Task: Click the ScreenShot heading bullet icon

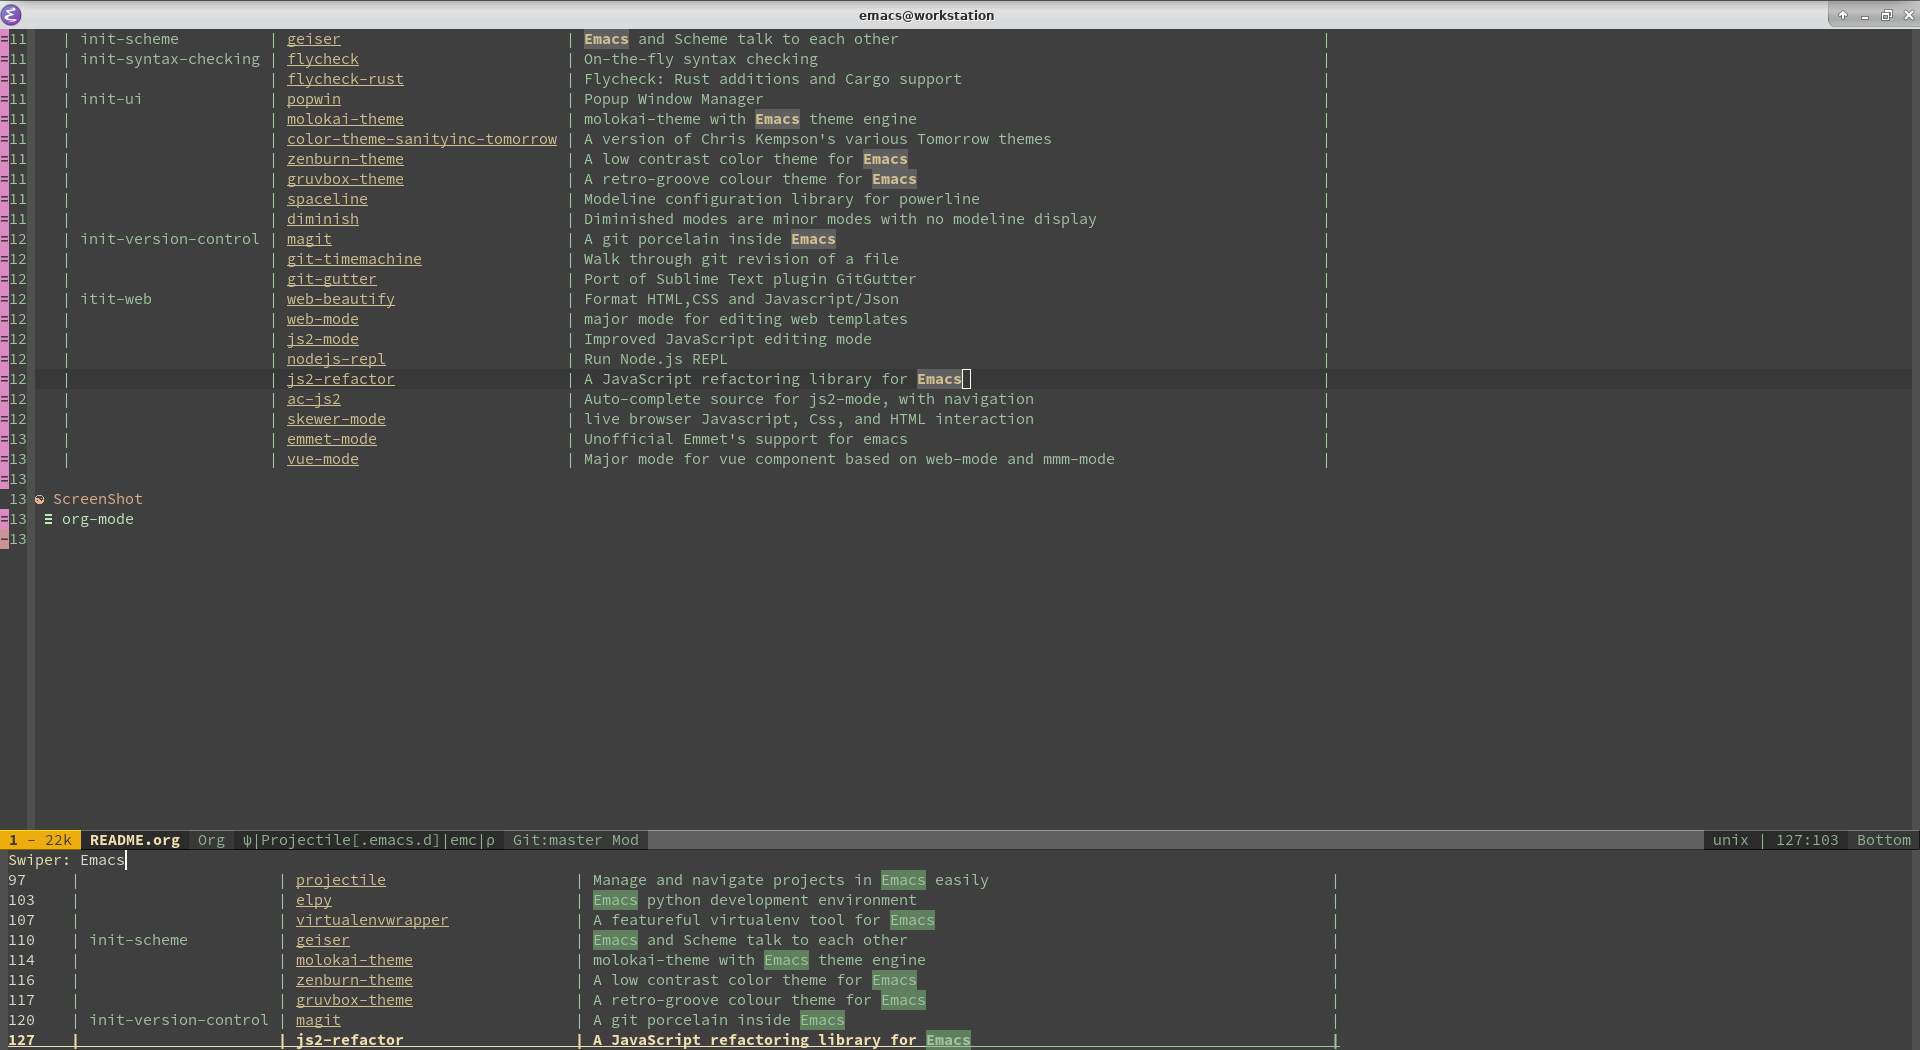Action: 40,499
